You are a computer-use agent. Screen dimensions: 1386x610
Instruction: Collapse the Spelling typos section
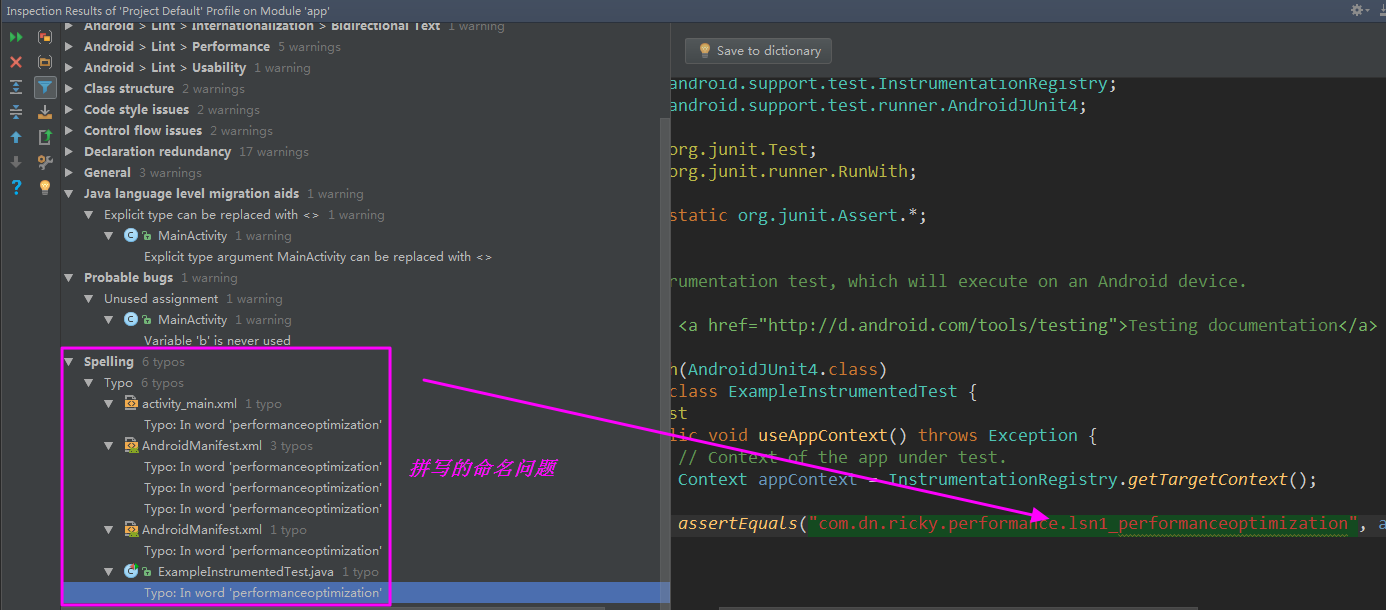(68, 361)
